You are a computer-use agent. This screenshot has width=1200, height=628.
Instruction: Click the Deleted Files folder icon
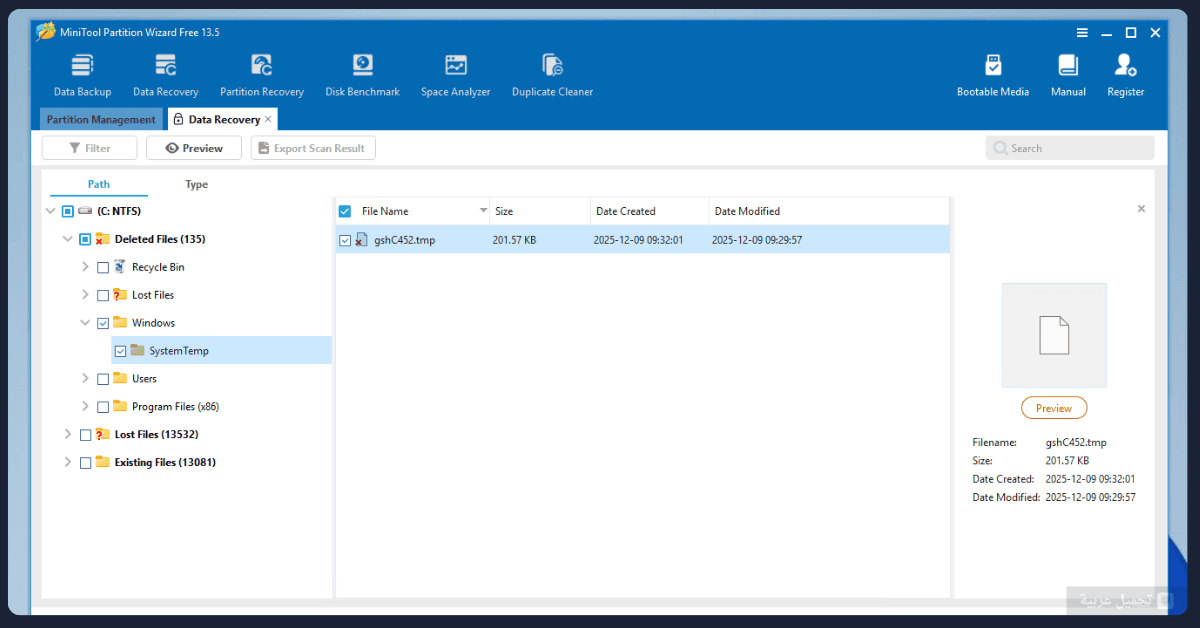coord(102,239)
